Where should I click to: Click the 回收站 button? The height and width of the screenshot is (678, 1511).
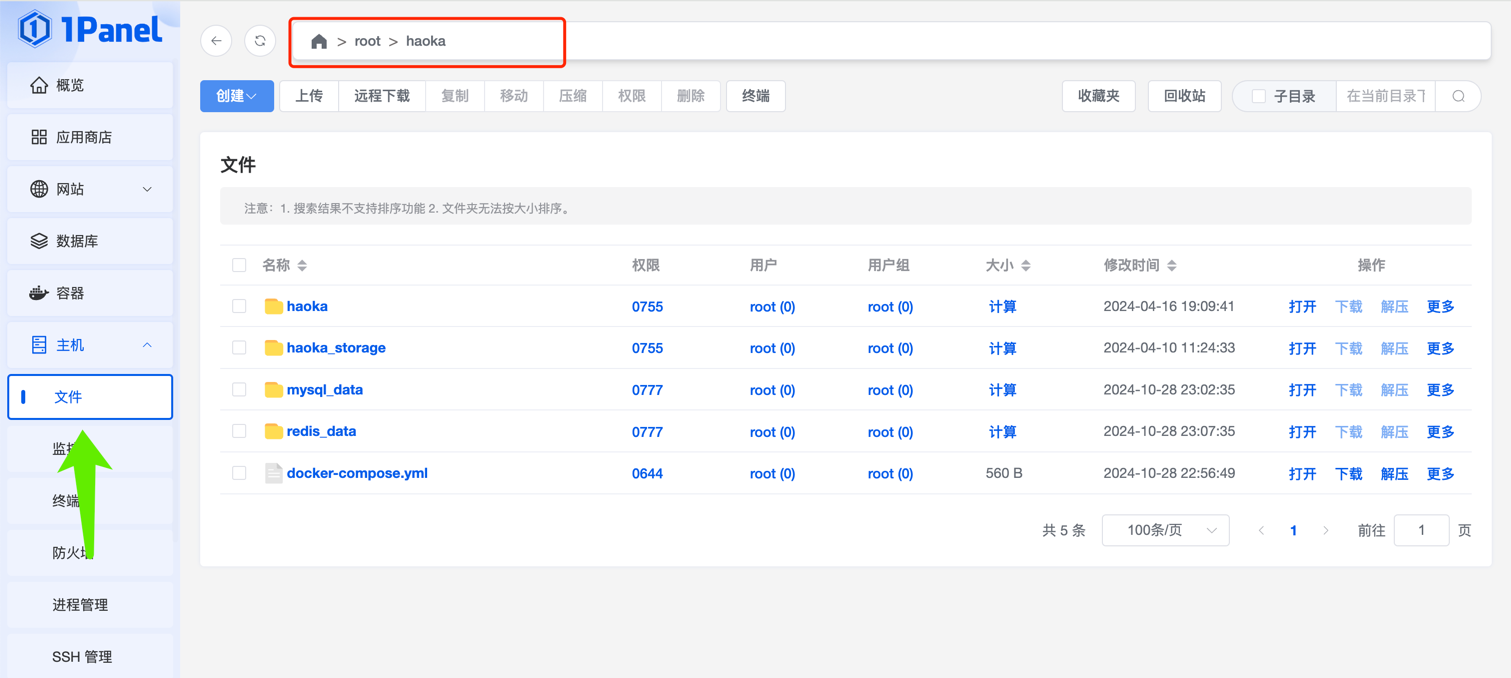[x=1184, y=96]
